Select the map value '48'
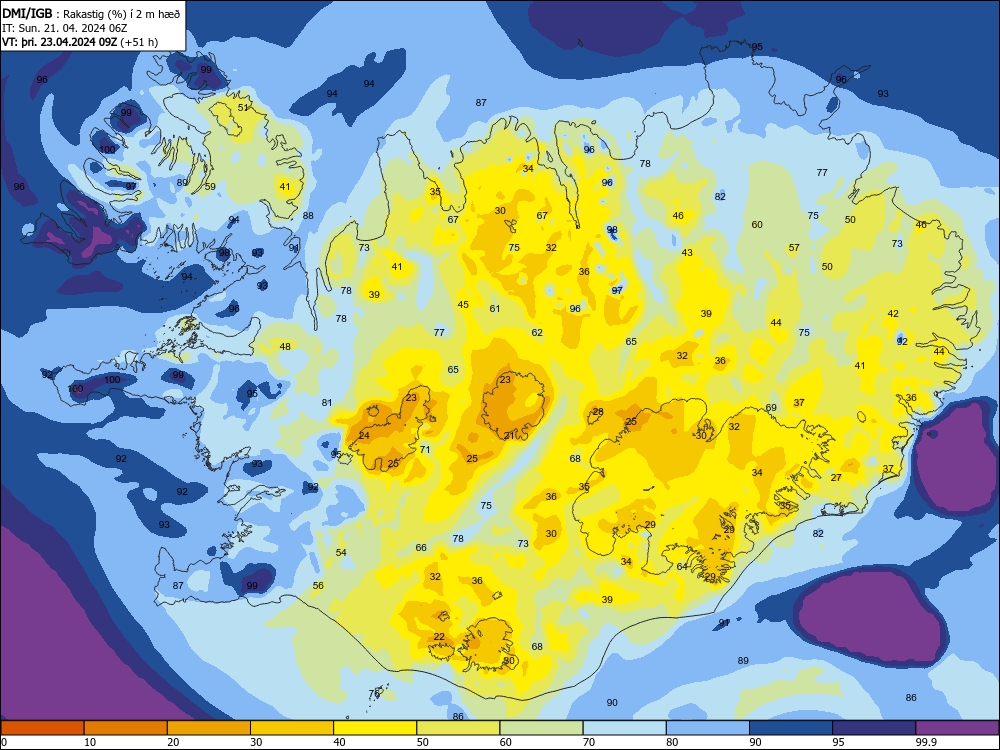Screen dimensions: 1000x750 (285, 346)
